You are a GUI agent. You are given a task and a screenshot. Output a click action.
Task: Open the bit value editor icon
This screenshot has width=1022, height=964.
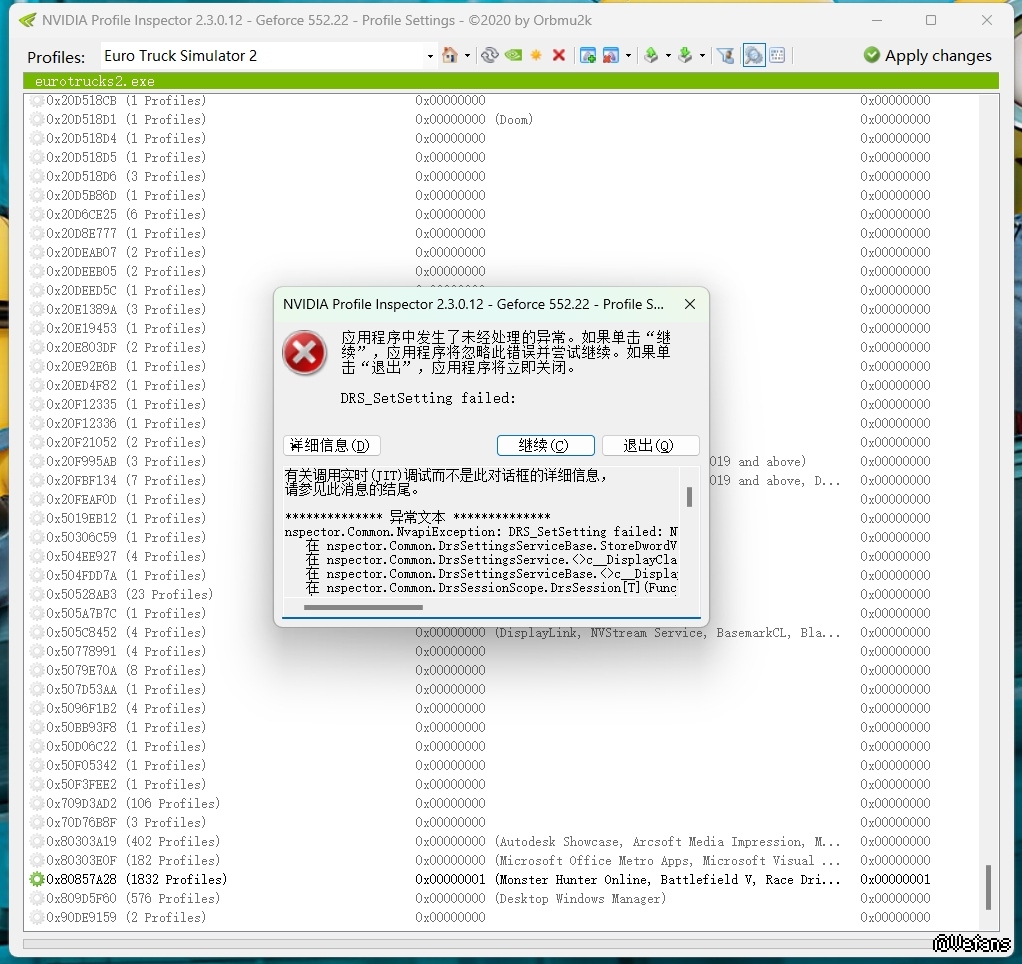[777, 55]
